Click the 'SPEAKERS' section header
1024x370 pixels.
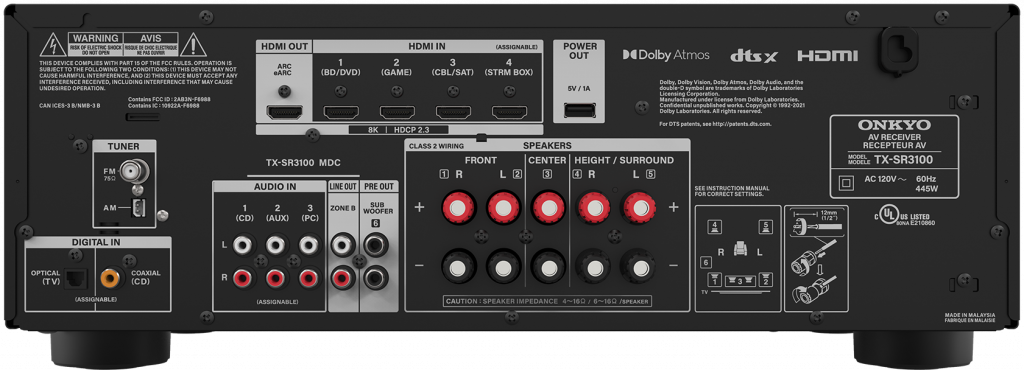tap(547, 146)
